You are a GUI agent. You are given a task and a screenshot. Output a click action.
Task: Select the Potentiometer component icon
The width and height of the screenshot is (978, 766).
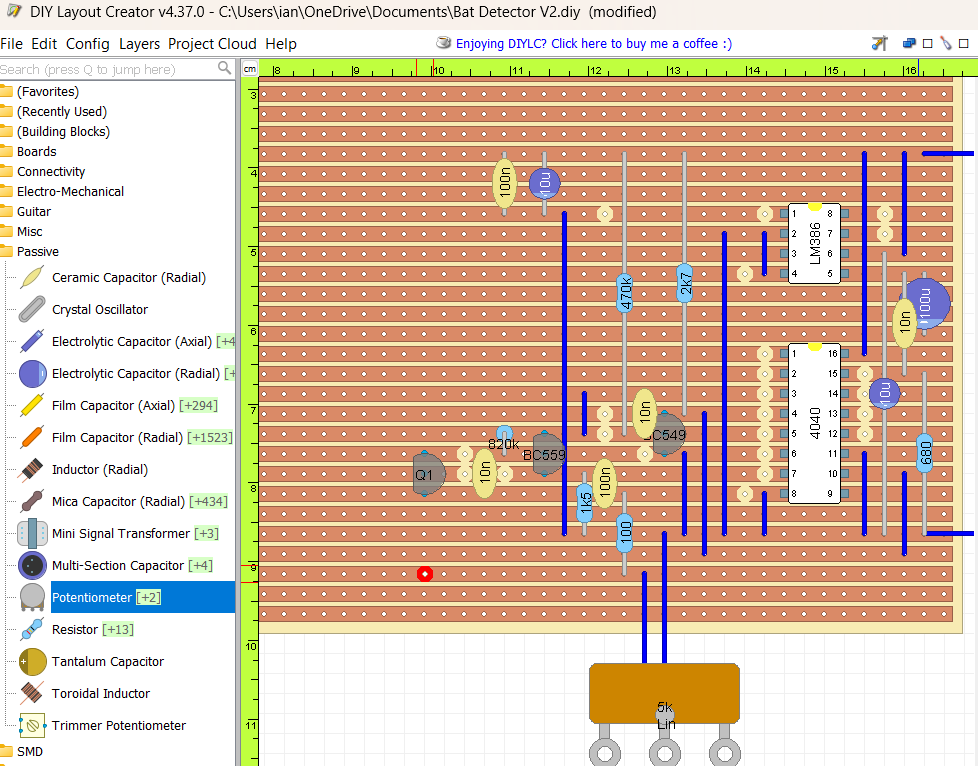click(x=32, y=598)
